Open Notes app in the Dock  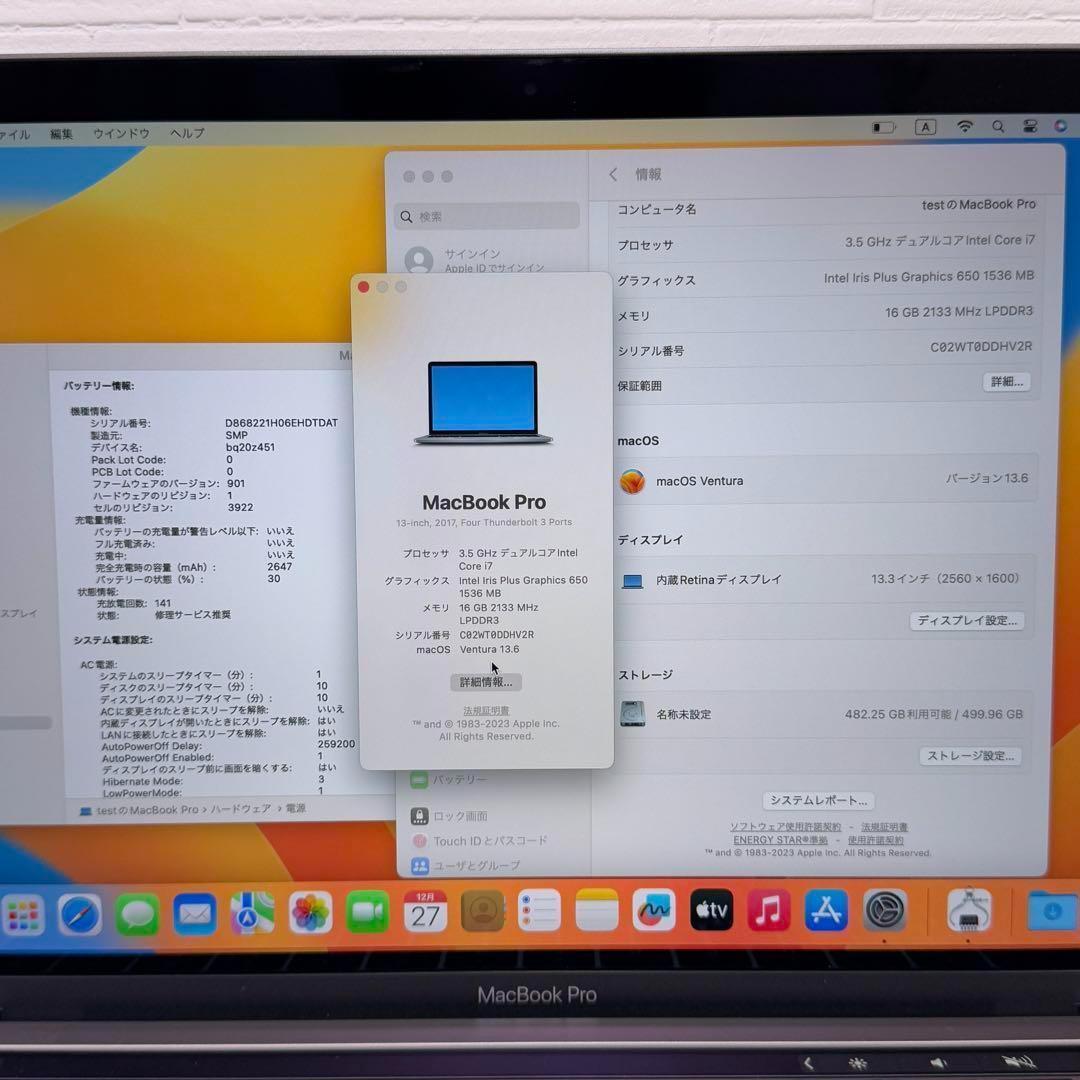click(596, 910)
